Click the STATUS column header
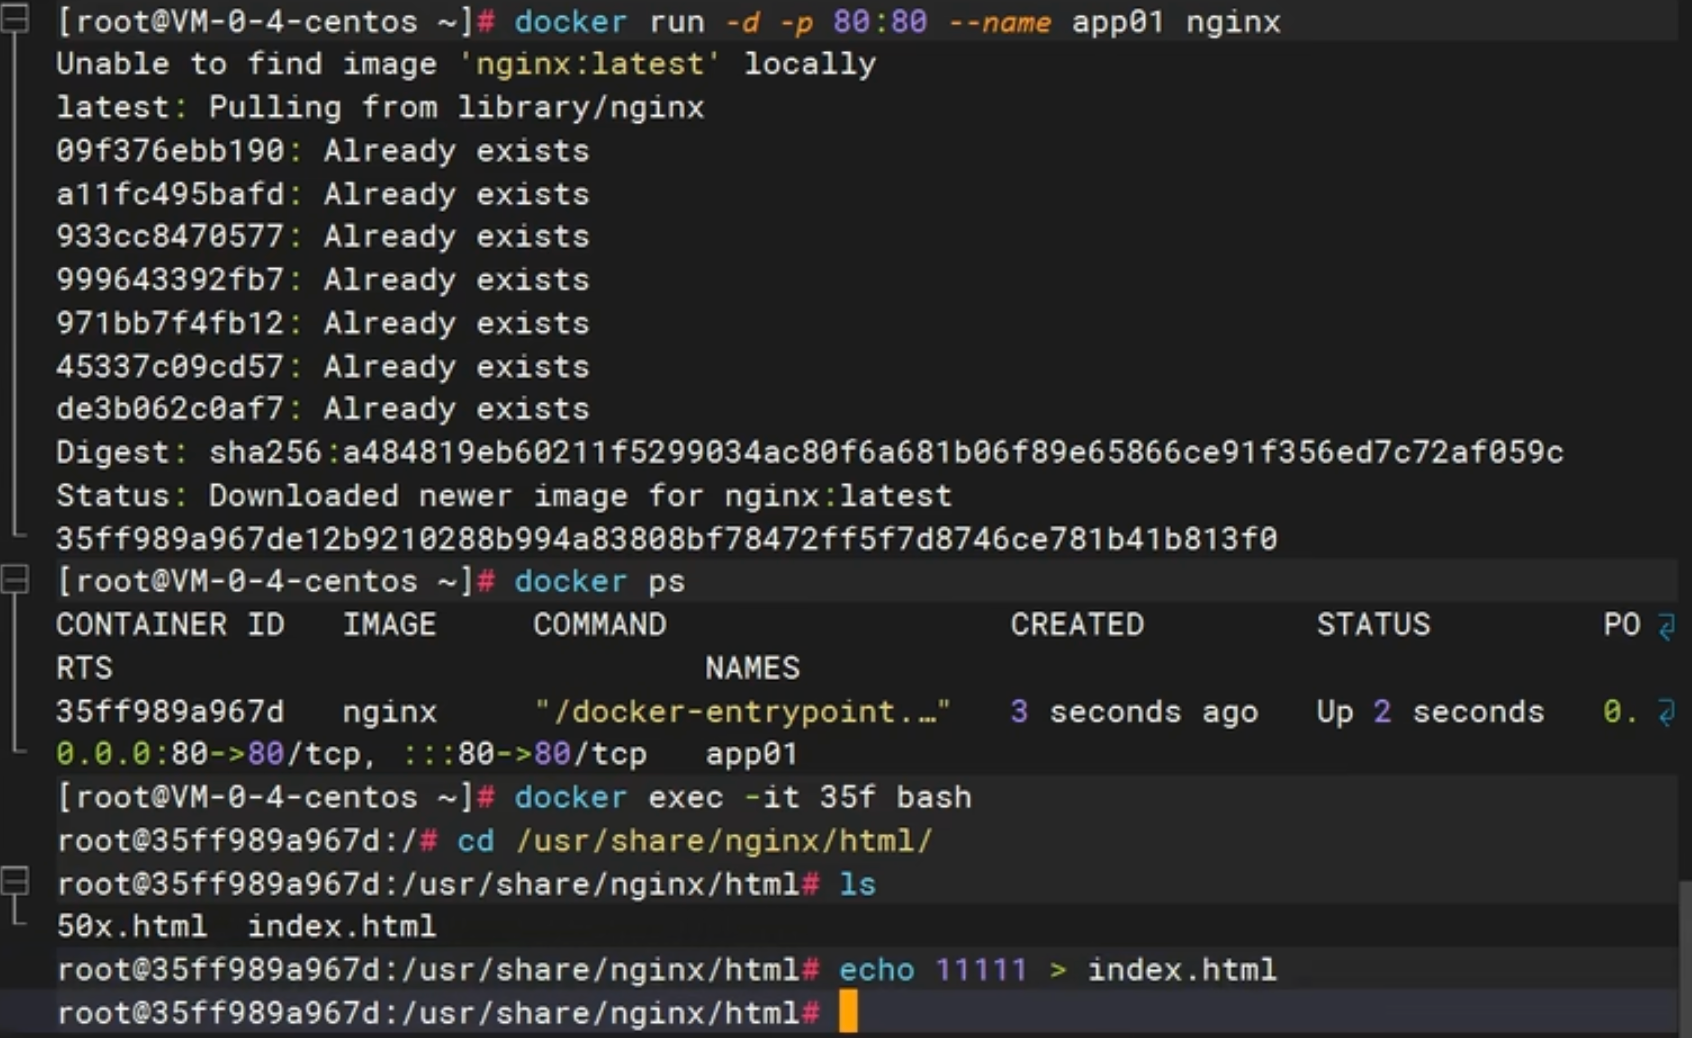 (1373, 624)
